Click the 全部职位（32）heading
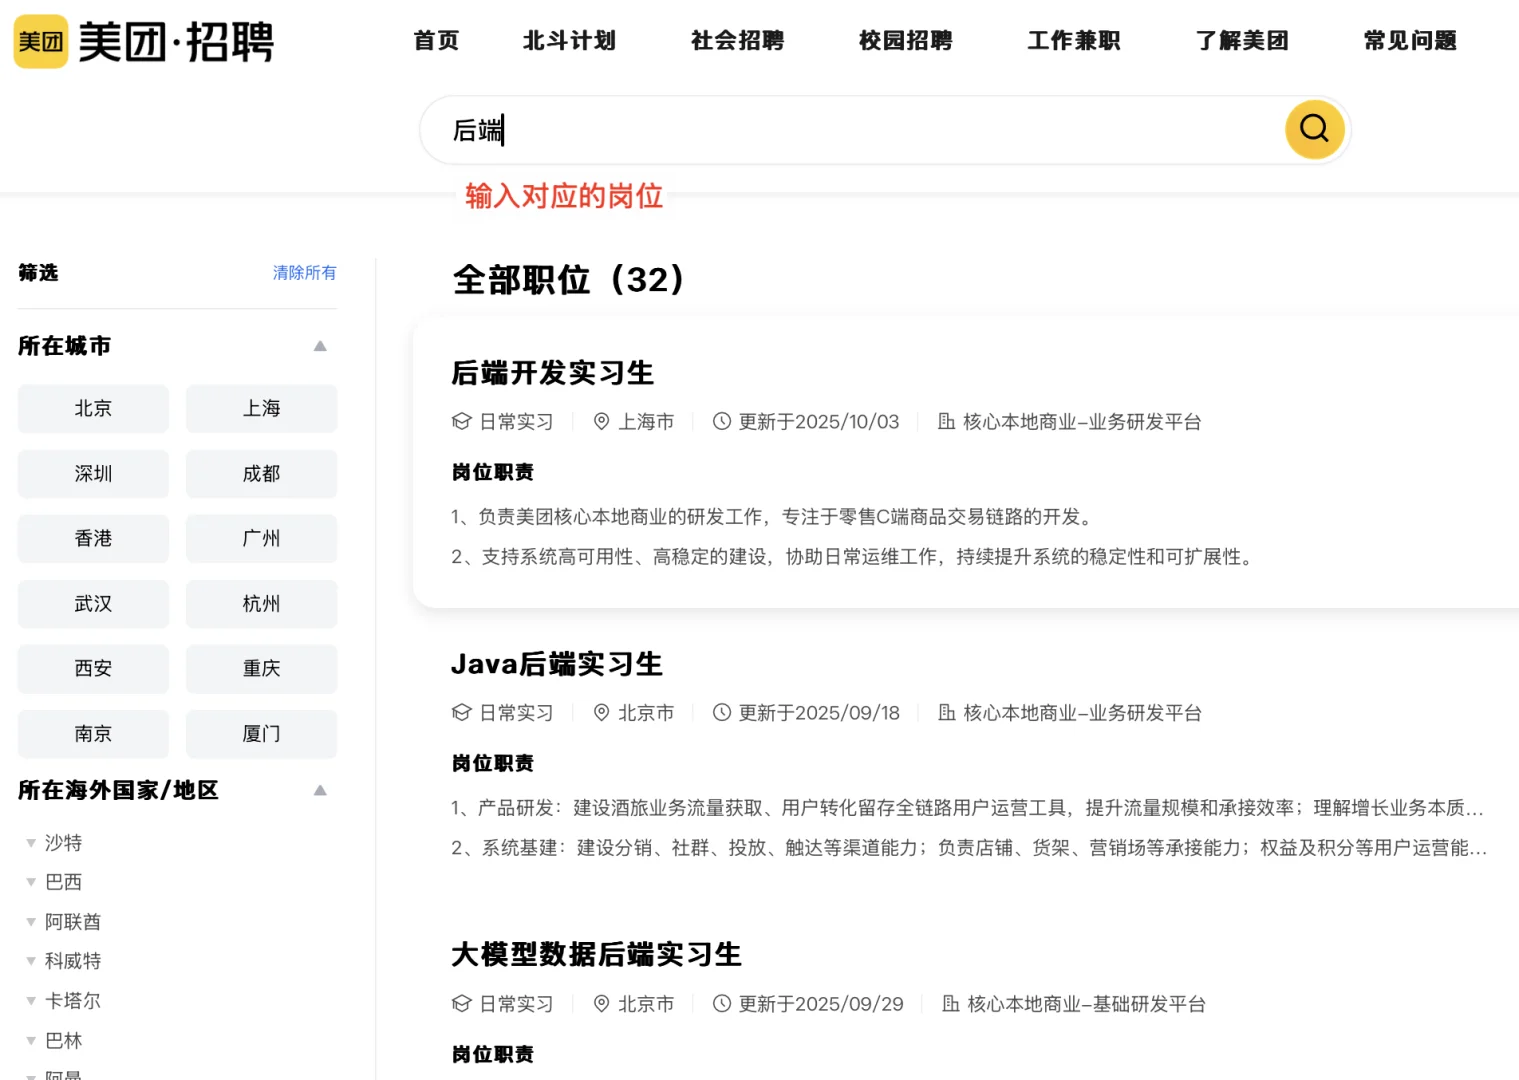The height and width of the screenshot is (1080, 1519). (x=568, y=280)
